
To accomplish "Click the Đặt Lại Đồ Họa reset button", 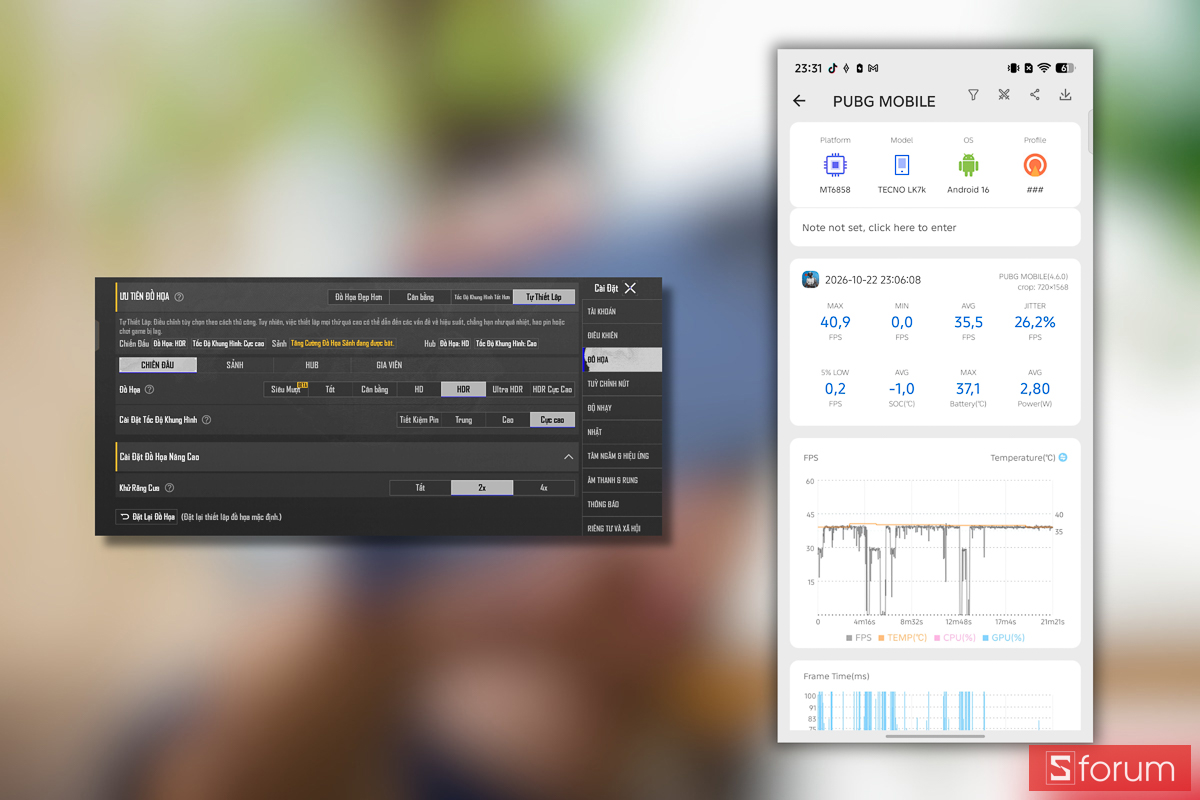I will pyautogui.click(x=146, y=517).
